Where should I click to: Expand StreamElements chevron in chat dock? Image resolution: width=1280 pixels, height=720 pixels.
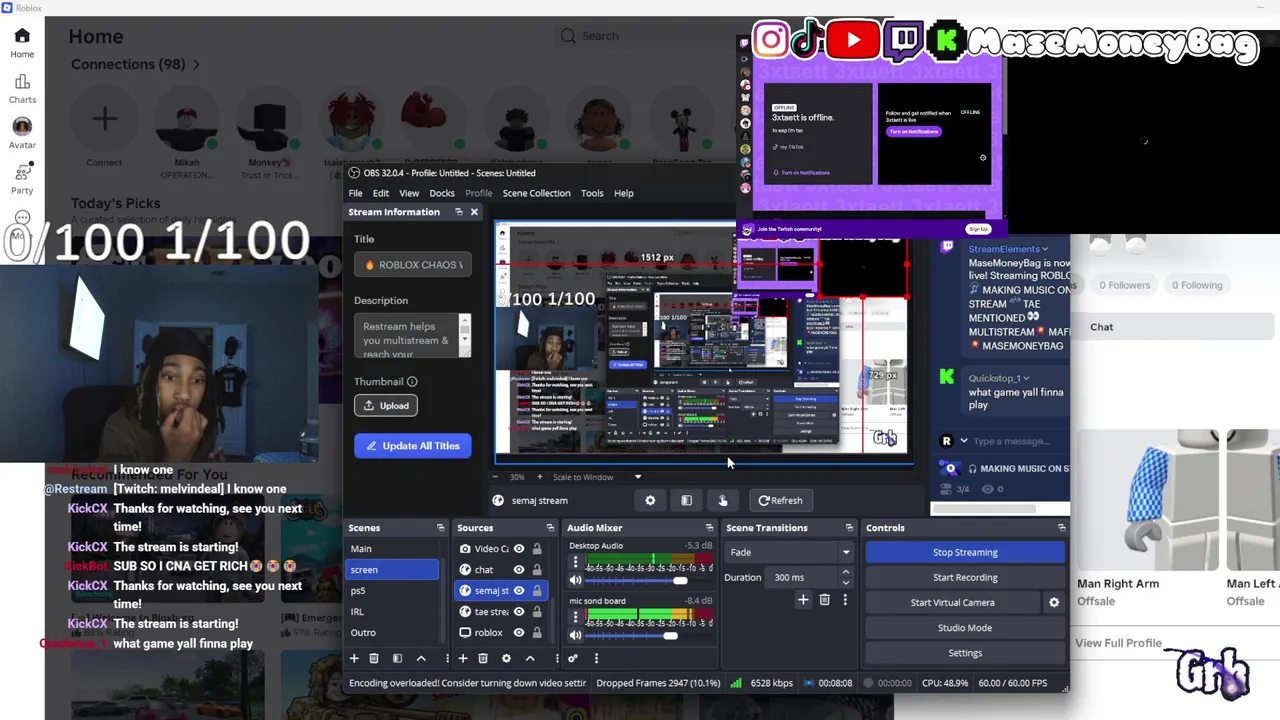[x=1045, y=249]
